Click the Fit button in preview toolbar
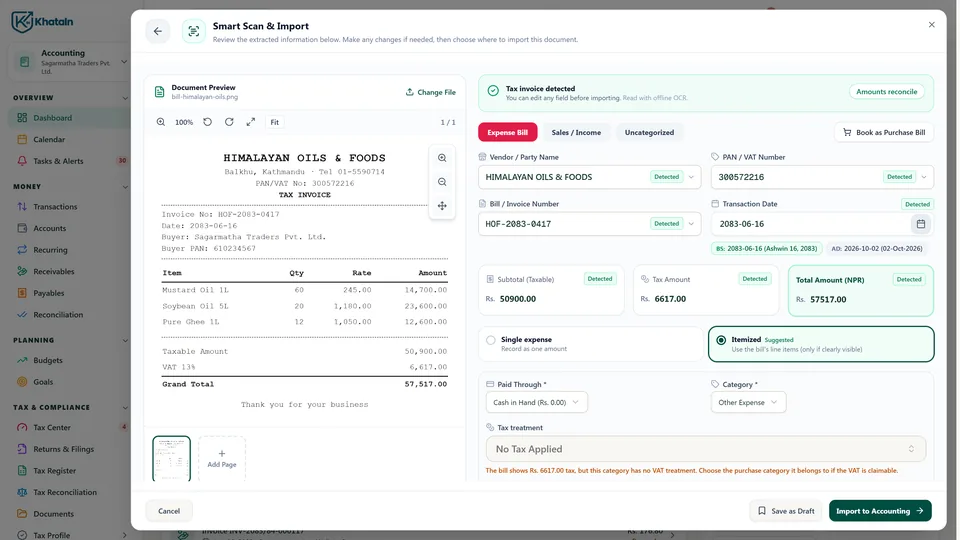Screen dimensions: 960x540 274,122
